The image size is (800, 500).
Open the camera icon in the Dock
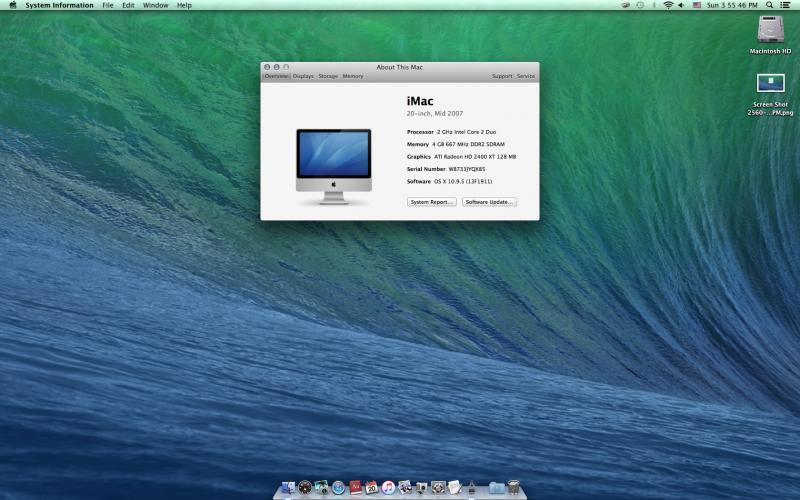coord(421,488)
